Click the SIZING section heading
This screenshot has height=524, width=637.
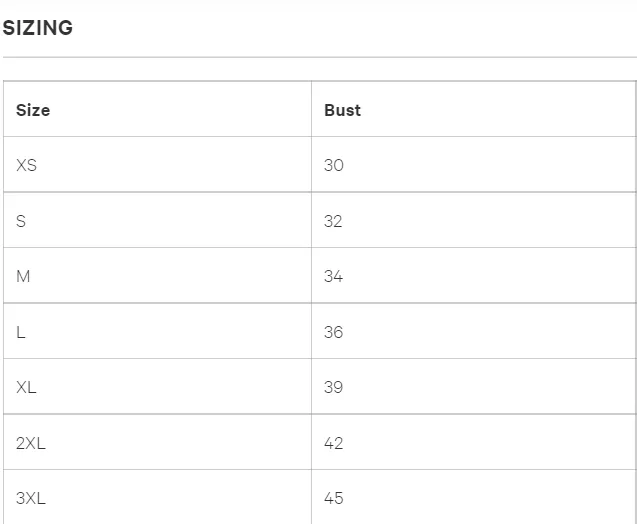[x=38, y=28]
